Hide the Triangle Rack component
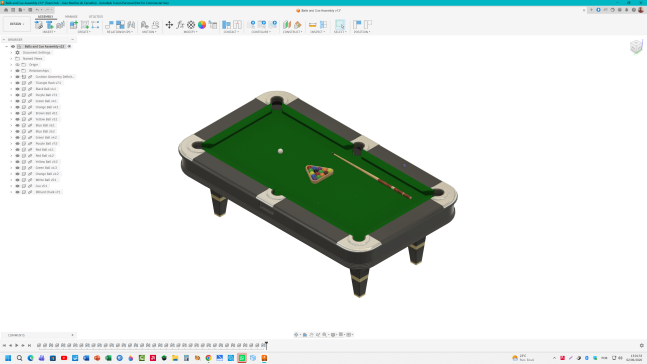Viewport: 647px width, 364px height. coord(17,83)
